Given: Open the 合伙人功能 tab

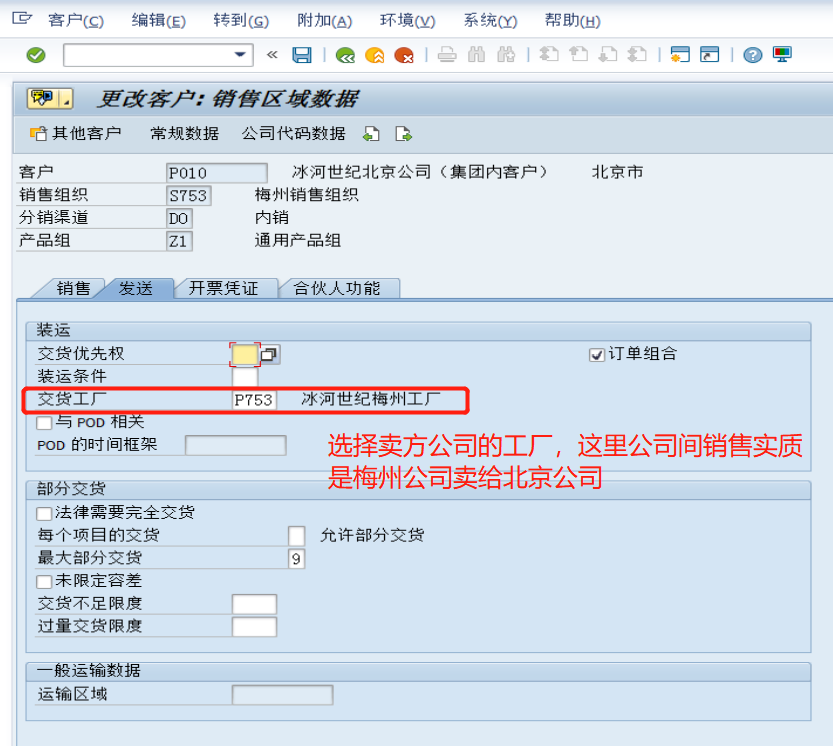Looking at the screenshot, I should 337,289.
